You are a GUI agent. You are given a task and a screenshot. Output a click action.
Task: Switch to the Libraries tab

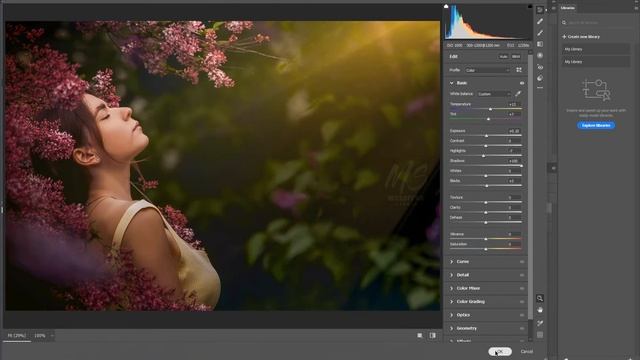(568, 8)
